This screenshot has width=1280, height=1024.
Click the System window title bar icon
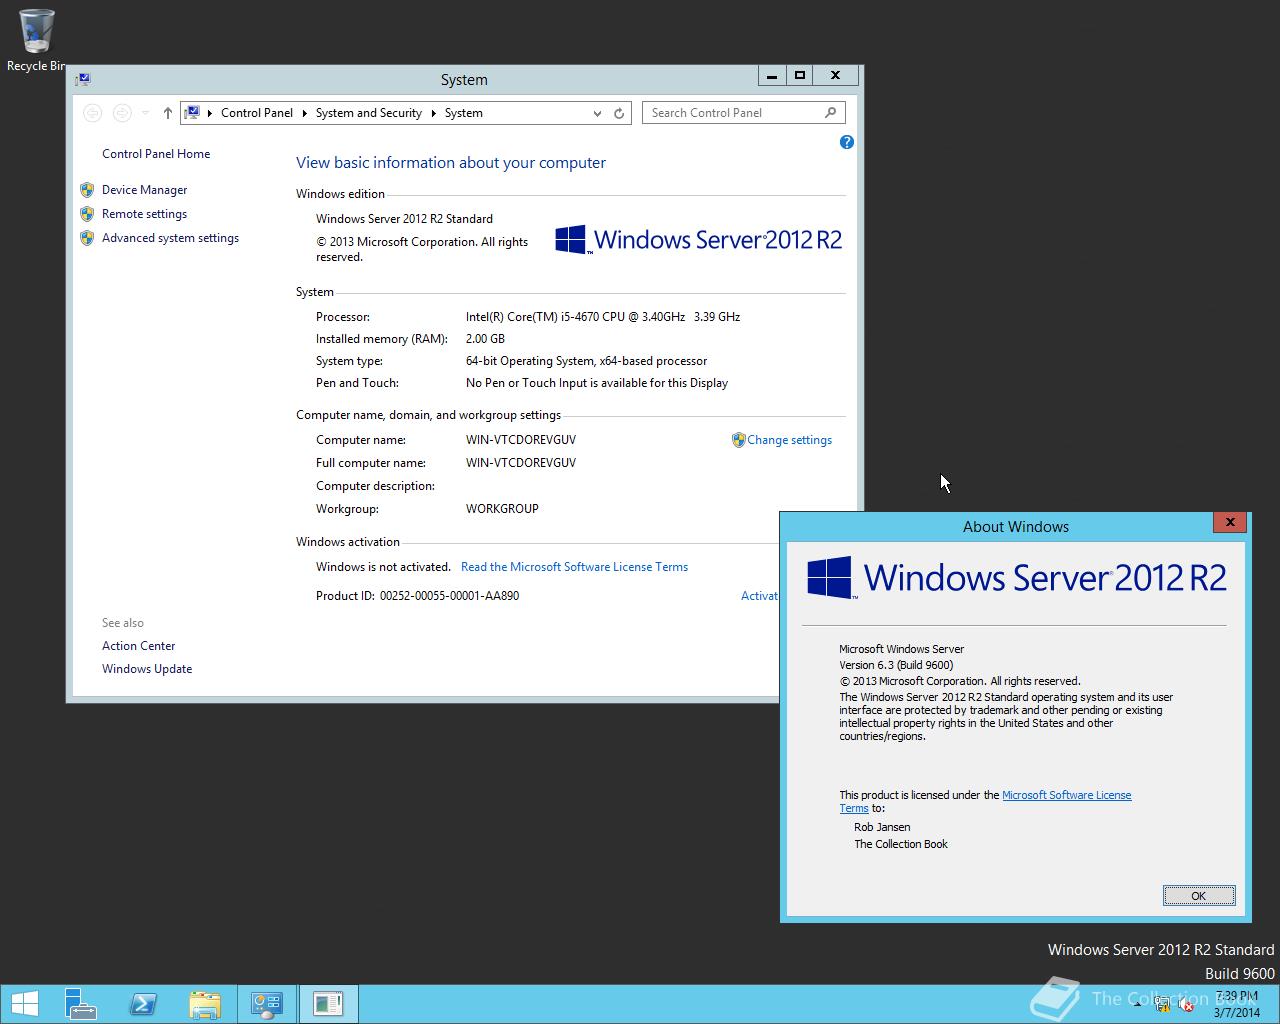point(83,79)
